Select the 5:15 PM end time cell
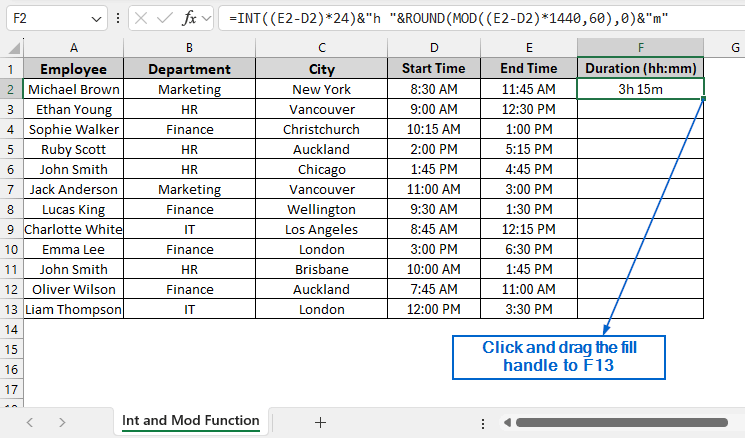This screenshot has width=745, height=438. click(x=529, y=149)
